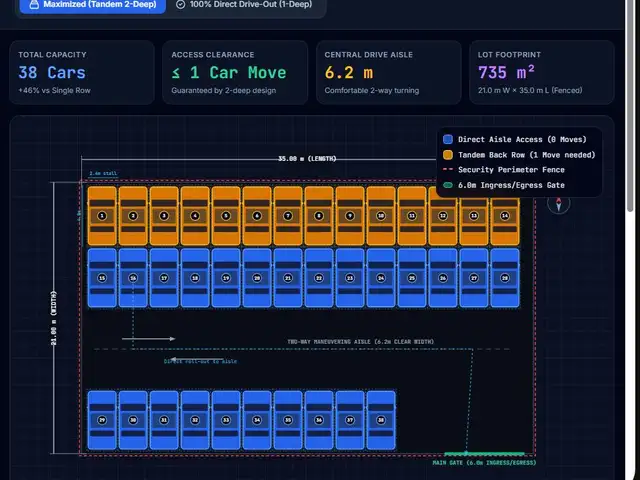The image size is (640, 480).
Task: Click the compass north indicator icon
Action: (558, 204)
